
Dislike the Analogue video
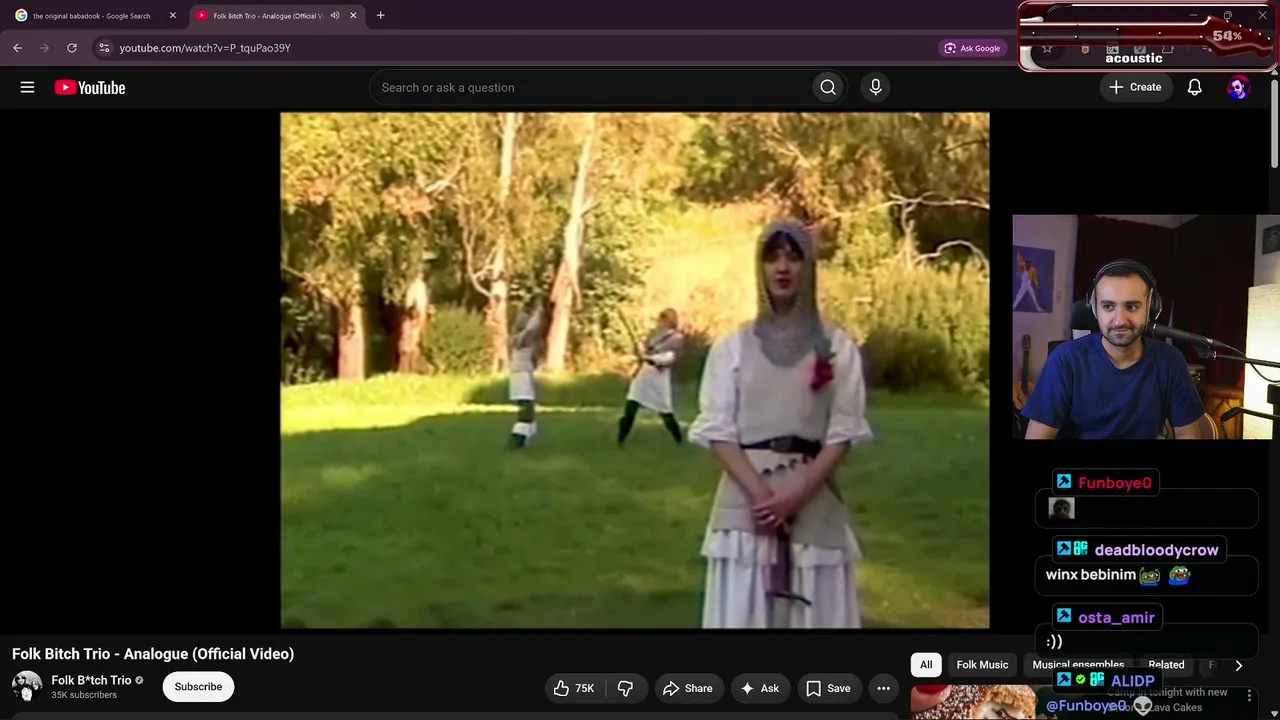pyautogui.click(x=625, y=688)
